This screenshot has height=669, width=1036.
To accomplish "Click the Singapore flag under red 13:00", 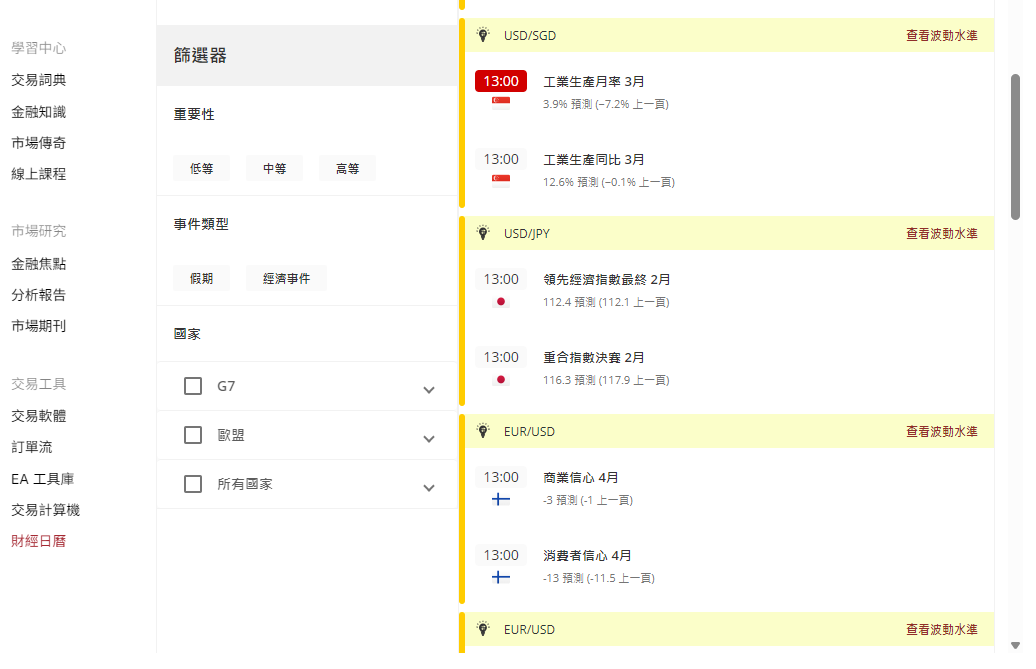I will click(501, 102).
